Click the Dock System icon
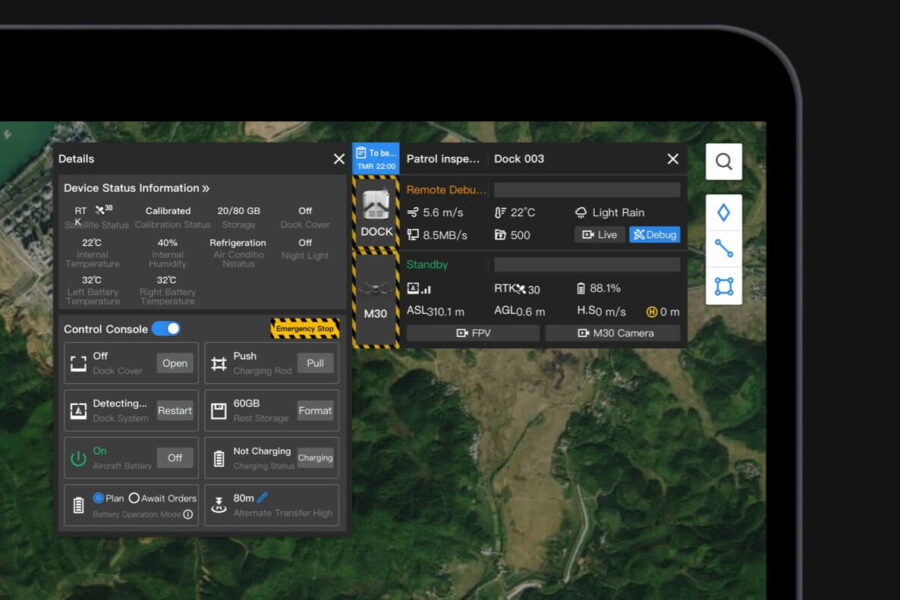900x600 pixels. 78,411
